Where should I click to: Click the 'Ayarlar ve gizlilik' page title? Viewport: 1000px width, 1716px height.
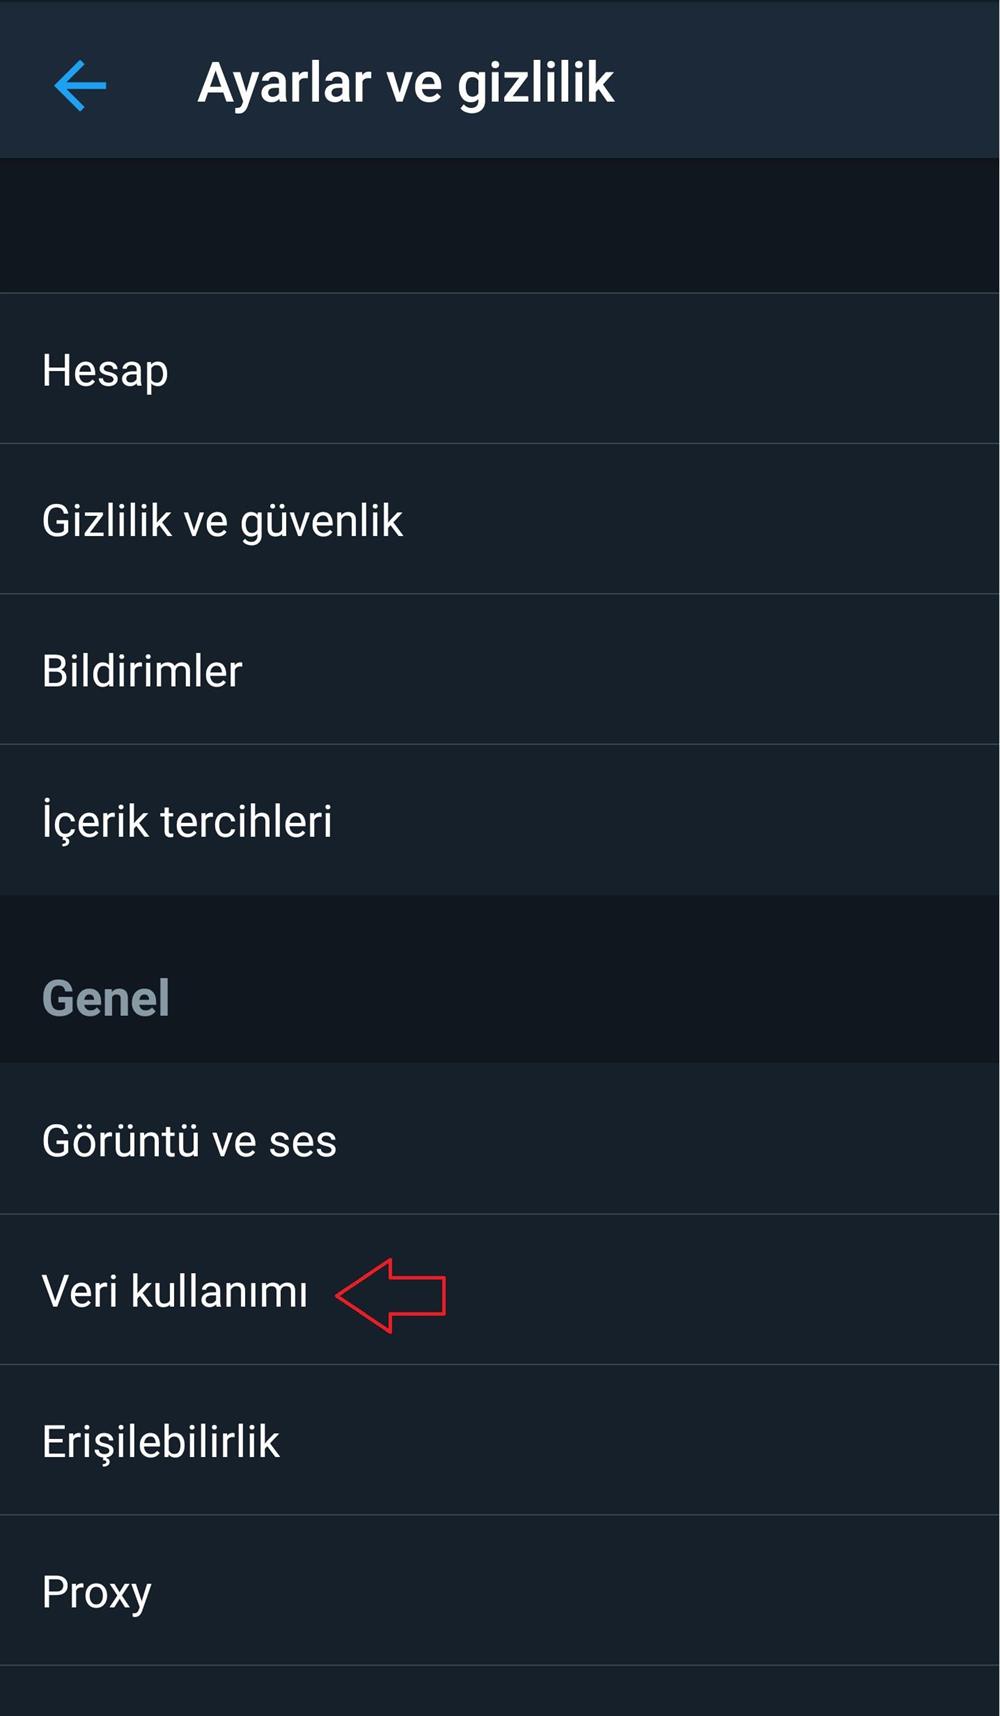tap(405, 83)
